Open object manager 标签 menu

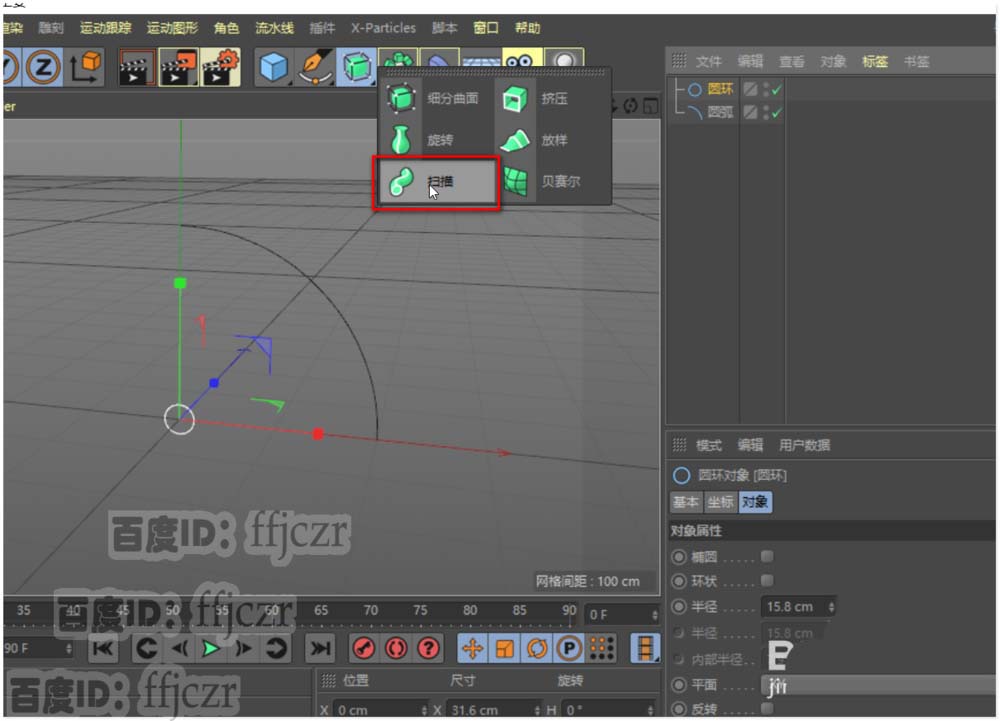874,62
